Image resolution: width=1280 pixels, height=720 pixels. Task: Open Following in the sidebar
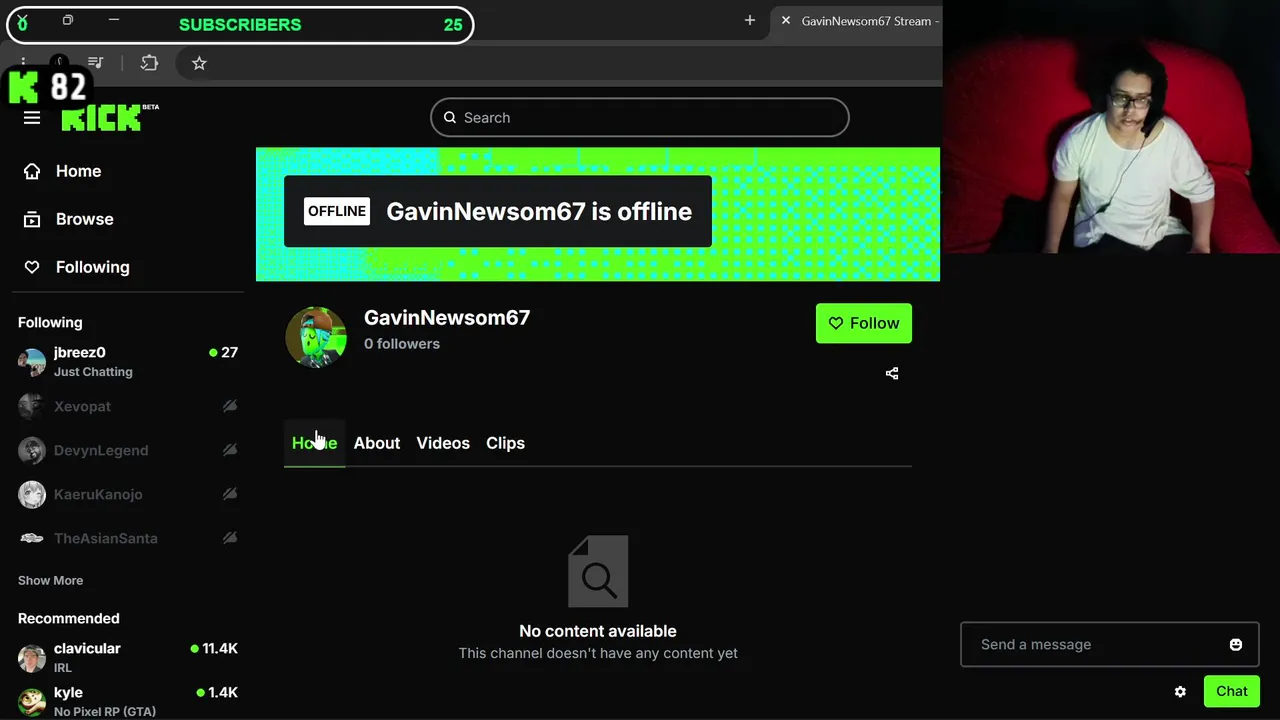[92, 267]
